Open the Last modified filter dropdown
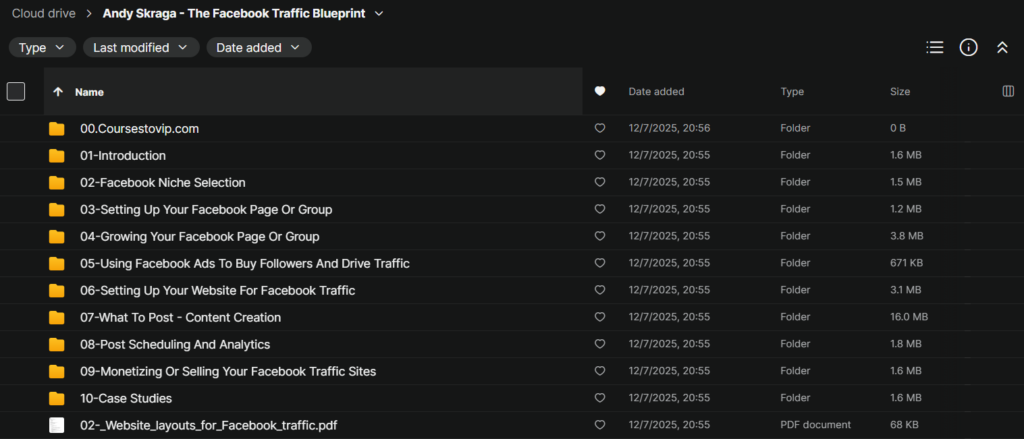 (140, 47)
